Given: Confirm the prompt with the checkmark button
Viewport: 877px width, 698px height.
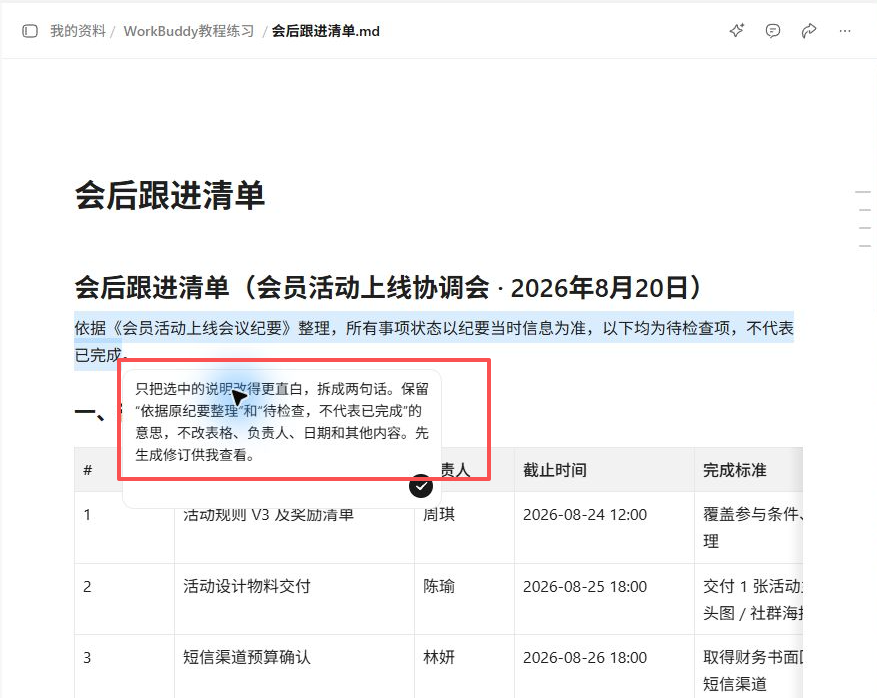Looking at the screenshot, I should (x=421, y=486).
